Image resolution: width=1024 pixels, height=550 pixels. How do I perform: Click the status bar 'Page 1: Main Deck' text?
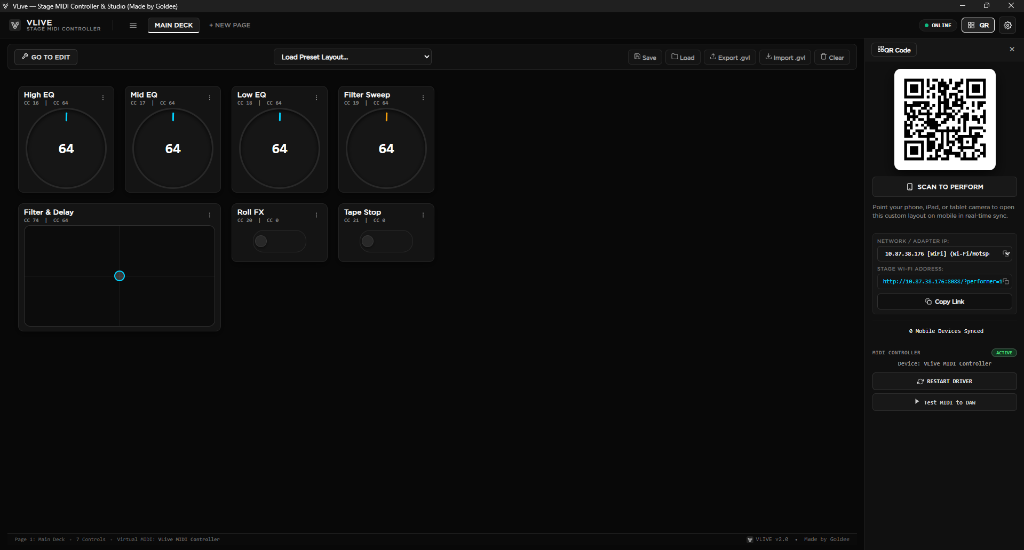[40, 540]
